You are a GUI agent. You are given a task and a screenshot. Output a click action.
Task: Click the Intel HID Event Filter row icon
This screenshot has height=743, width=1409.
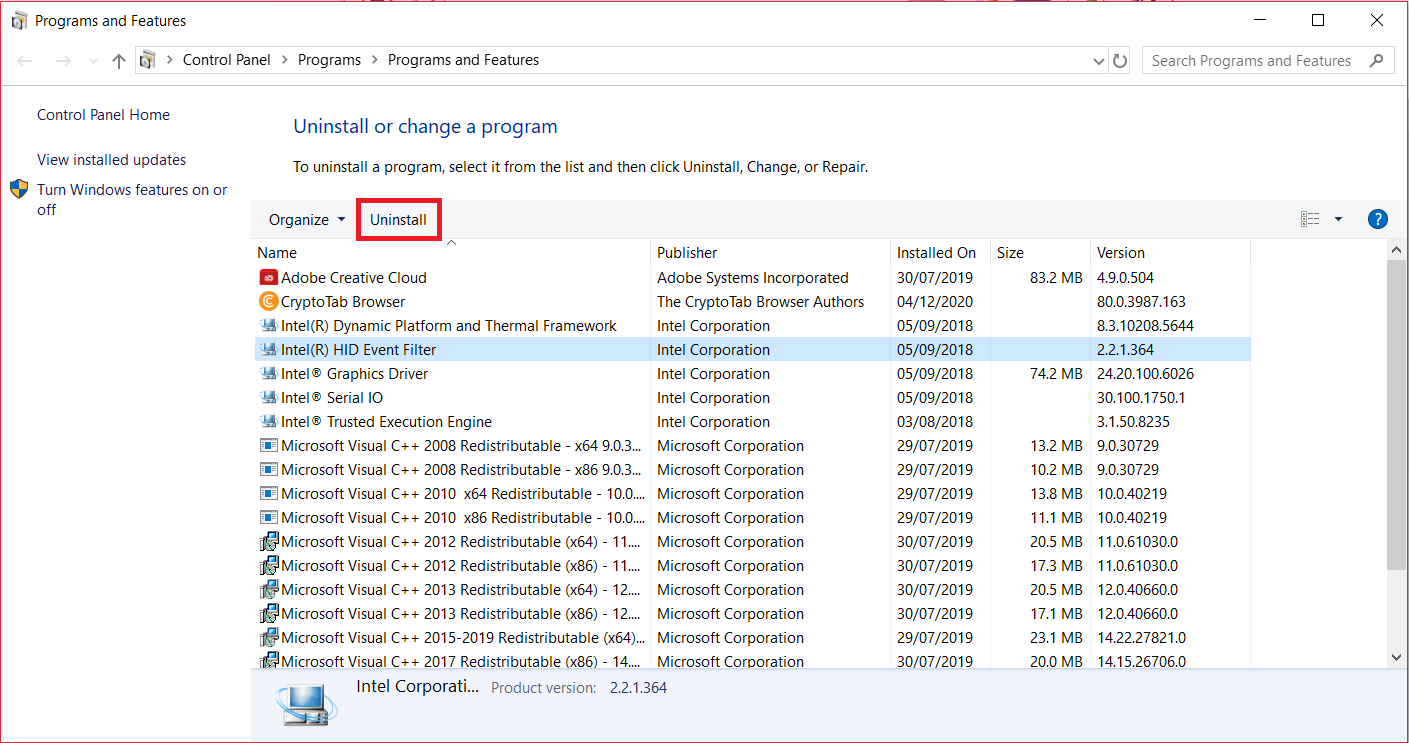(268, 350)
